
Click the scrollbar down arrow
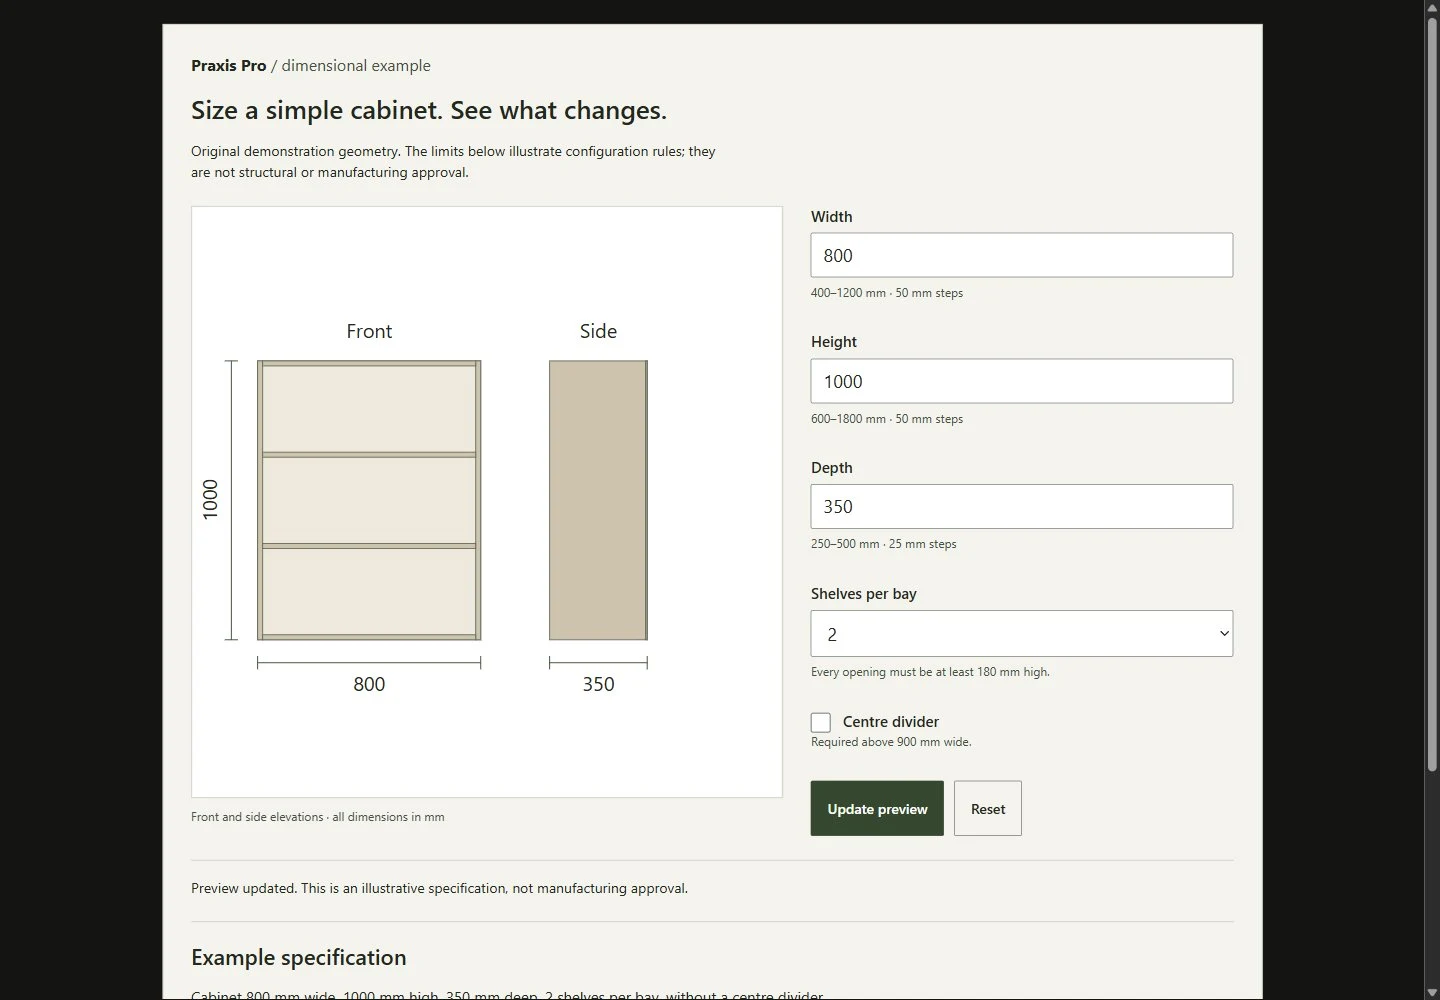pos(1432,992)
